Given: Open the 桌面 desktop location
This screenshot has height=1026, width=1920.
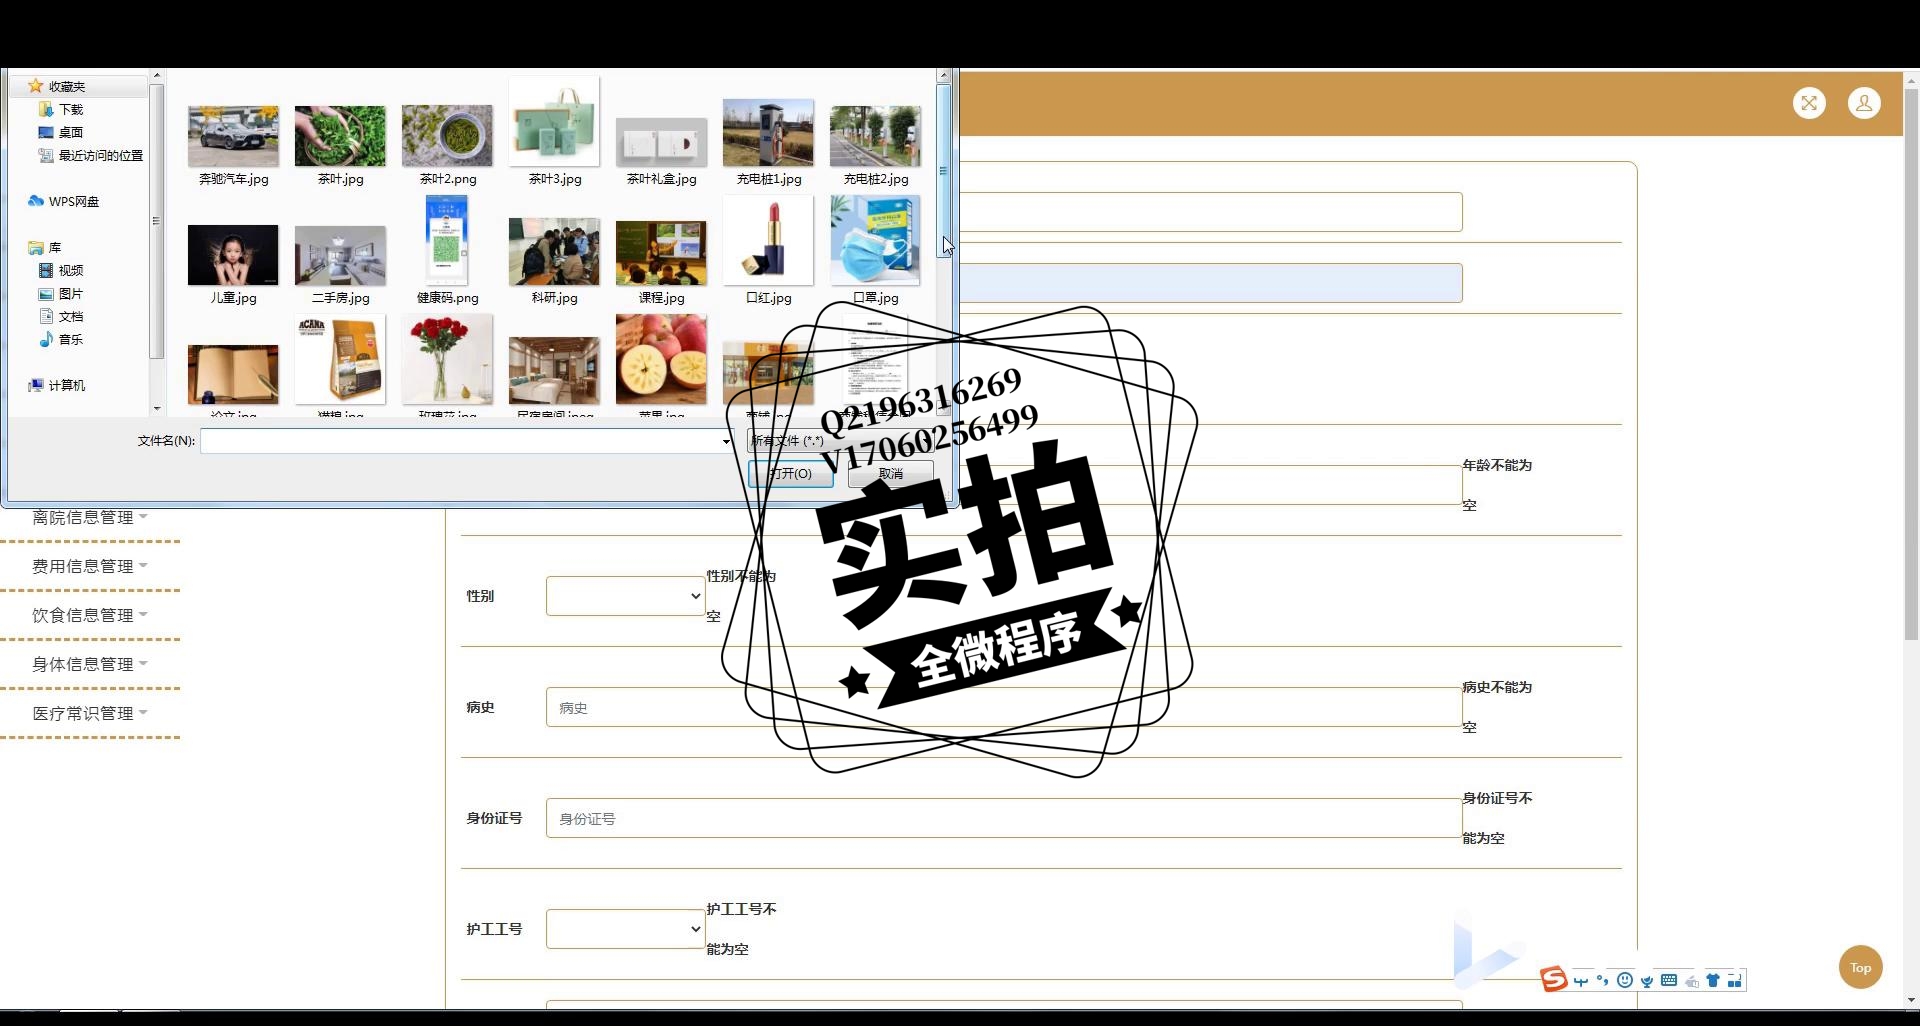Looking at the screenshot, I should point(61,133).
